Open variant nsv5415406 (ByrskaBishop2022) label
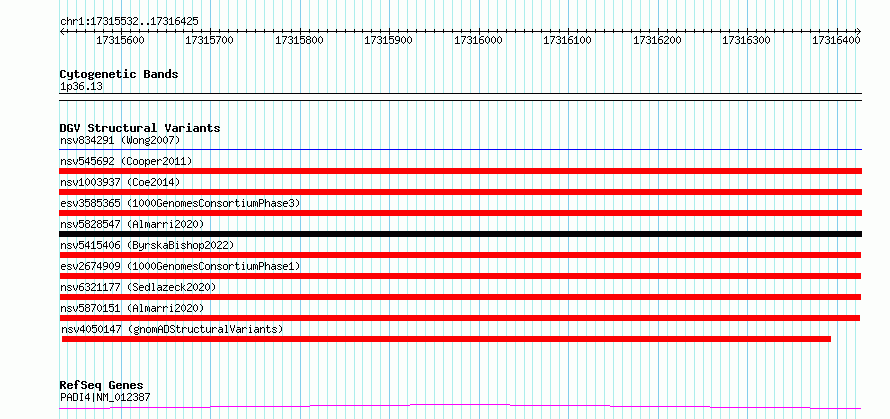The image size is (890, 419). pos(147,245)
